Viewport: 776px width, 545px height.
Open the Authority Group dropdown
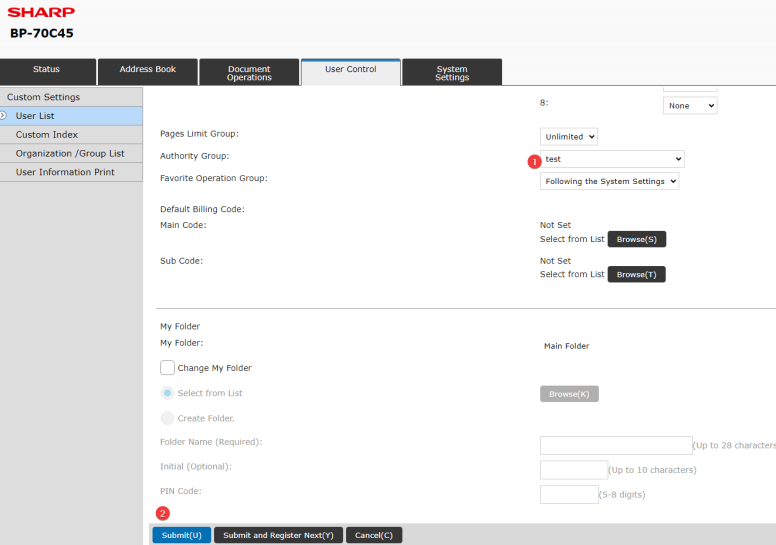pyautogui.click(x=612, y=159)
